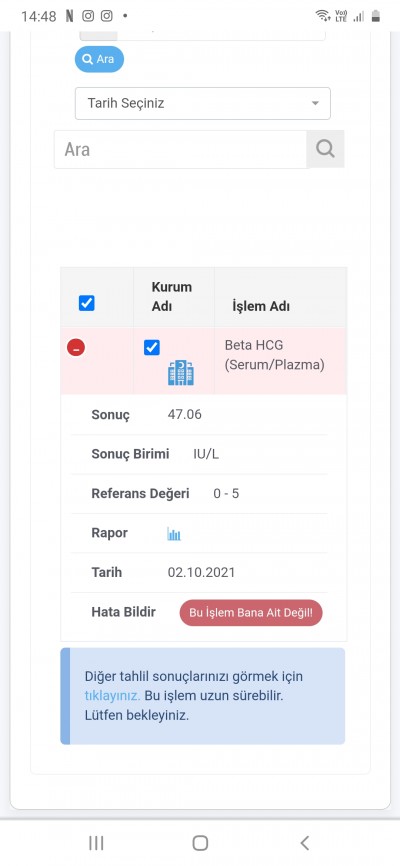Uncheck the Beta HCG row checkbox

[x=152, y=347]
